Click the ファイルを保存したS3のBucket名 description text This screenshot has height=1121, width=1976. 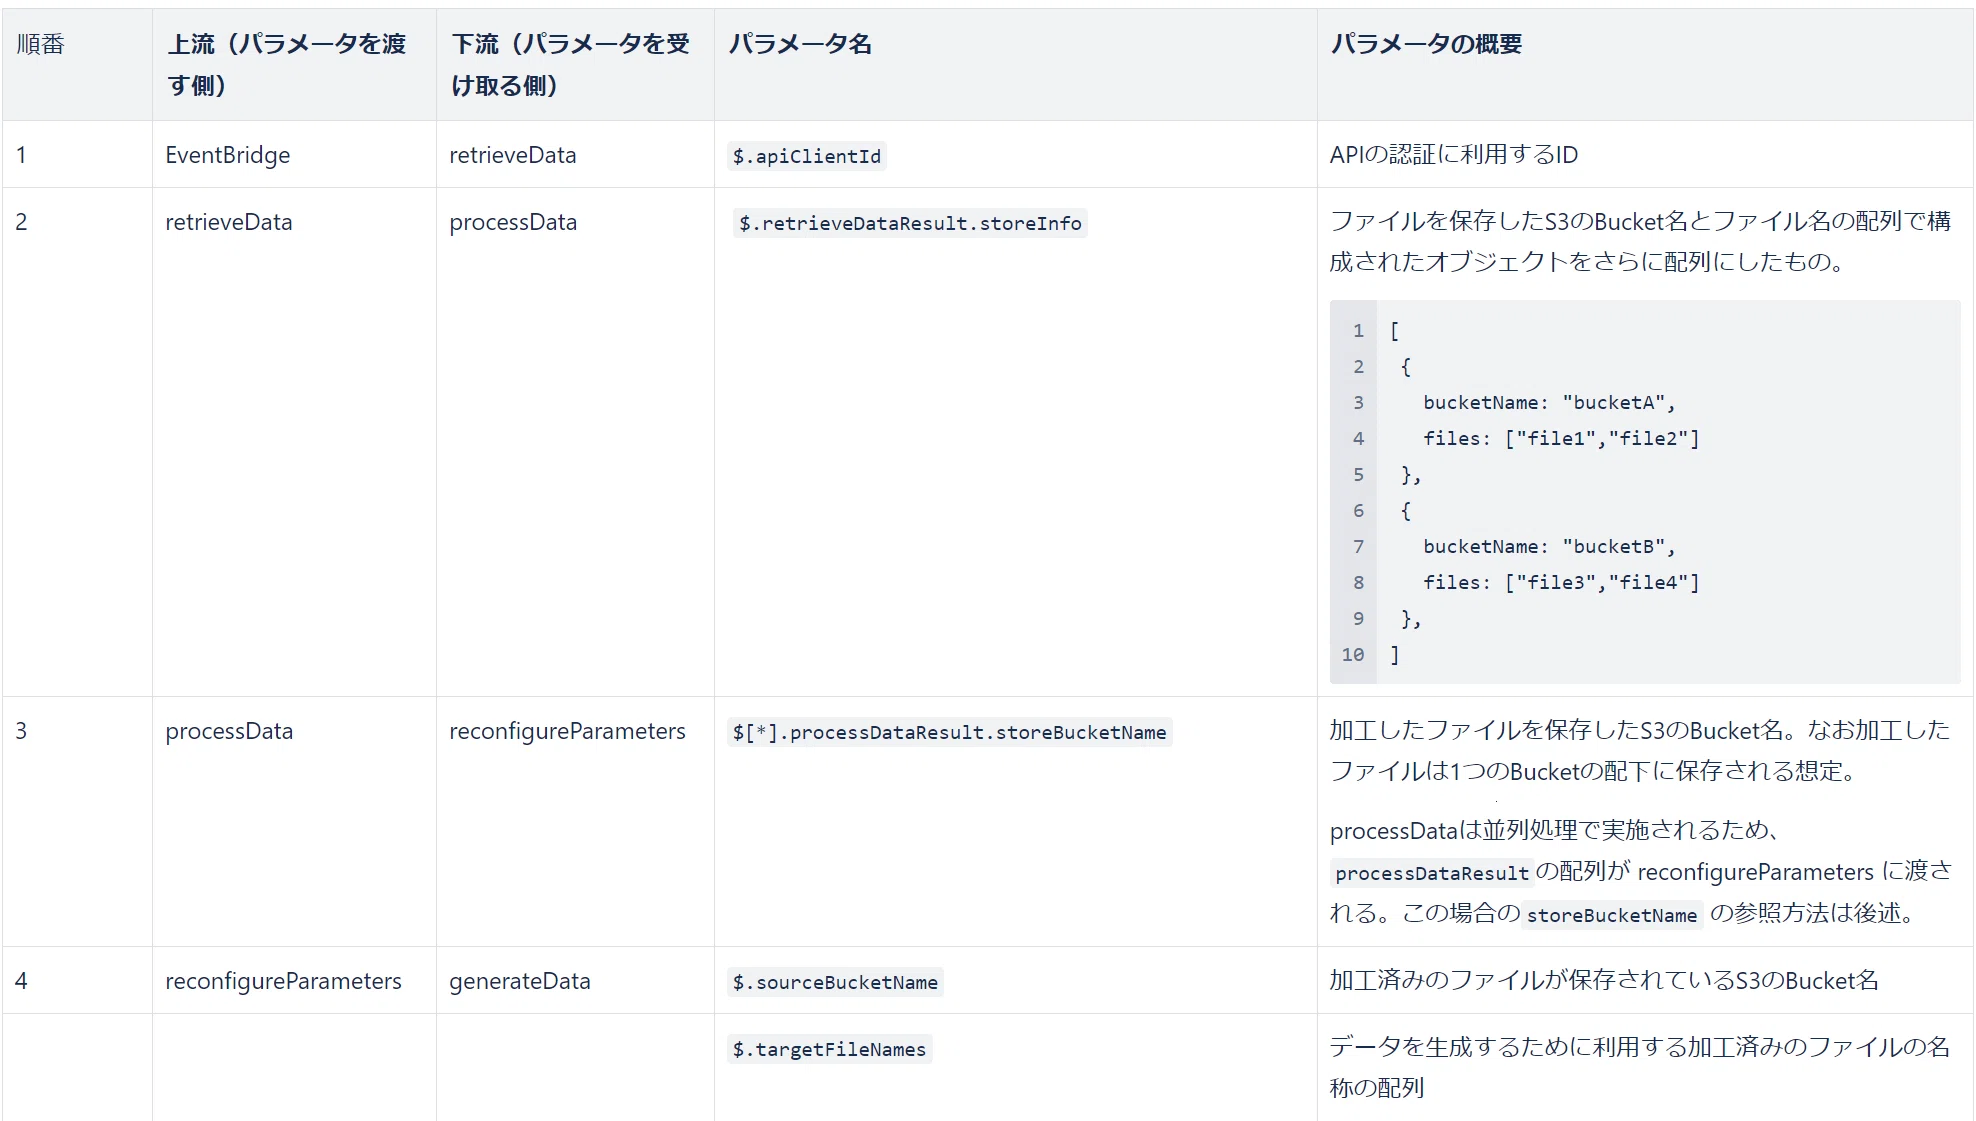point(1640,241)
